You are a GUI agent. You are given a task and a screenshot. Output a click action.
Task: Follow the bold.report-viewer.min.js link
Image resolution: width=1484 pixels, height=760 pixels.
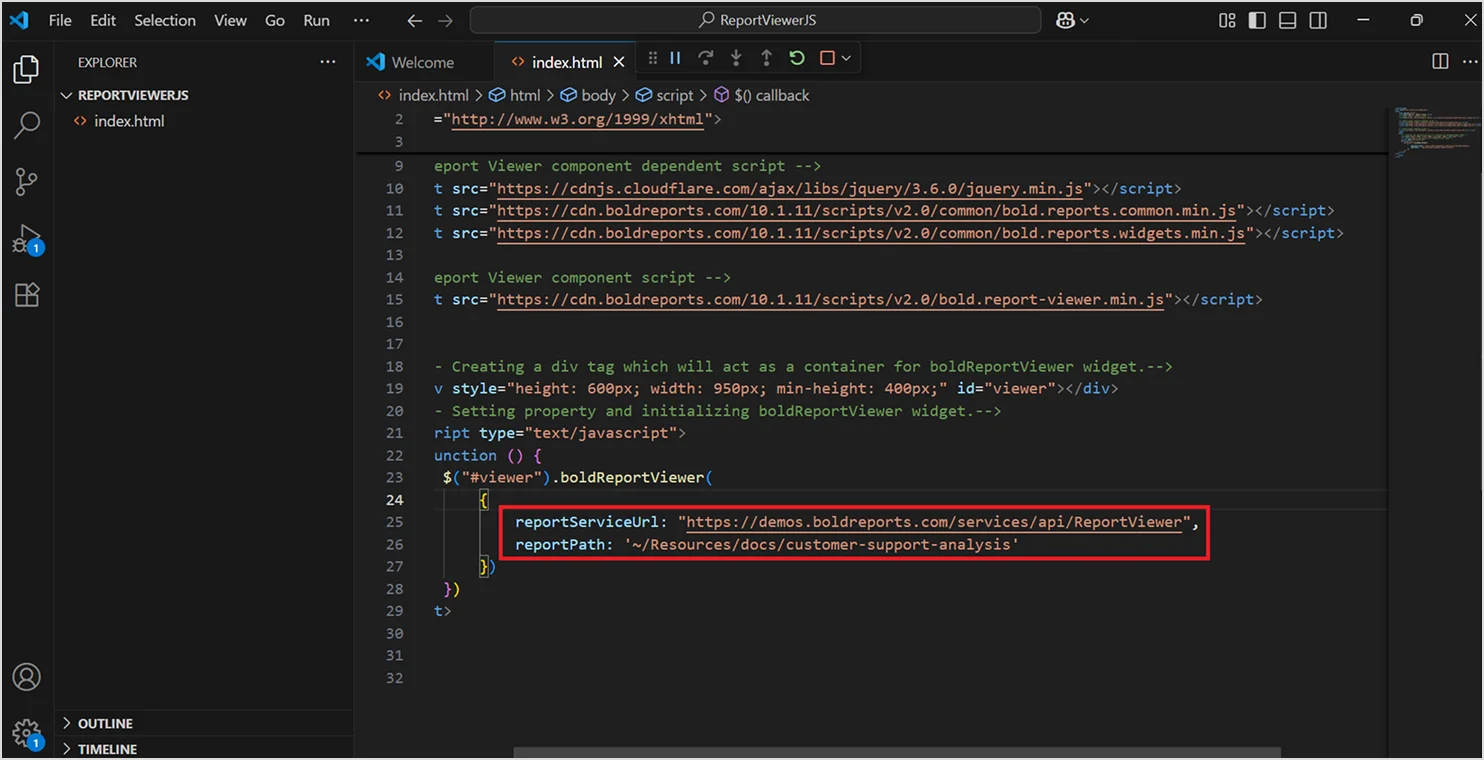(x=830, y=299)
